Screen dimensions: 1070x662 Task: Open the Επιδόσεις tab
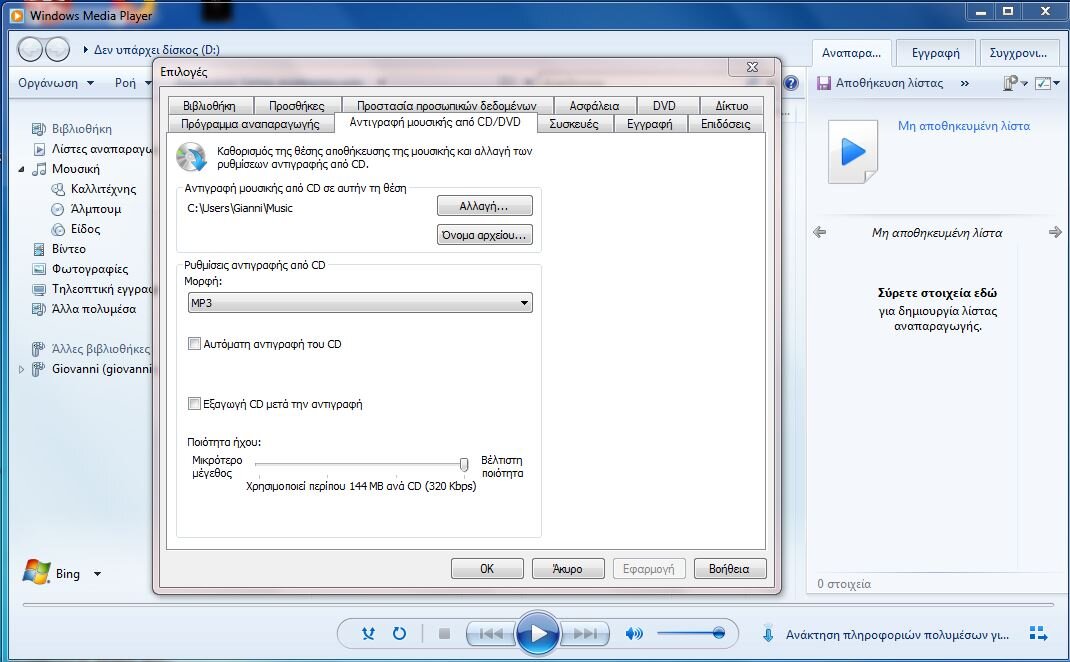725,124
